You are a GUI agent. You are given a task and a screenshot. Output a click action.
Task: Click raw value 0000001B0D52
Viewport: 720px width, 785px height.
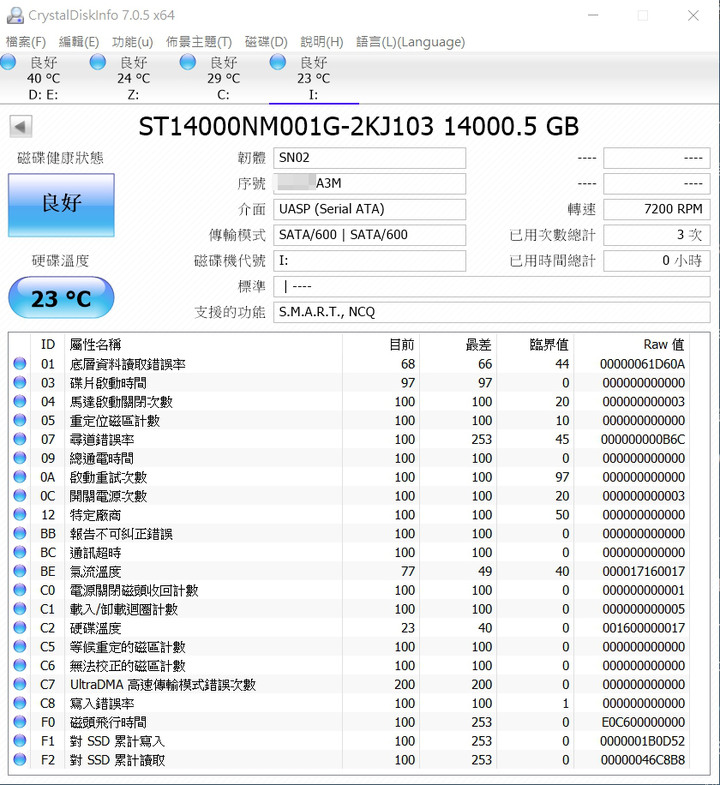point(642,741)
